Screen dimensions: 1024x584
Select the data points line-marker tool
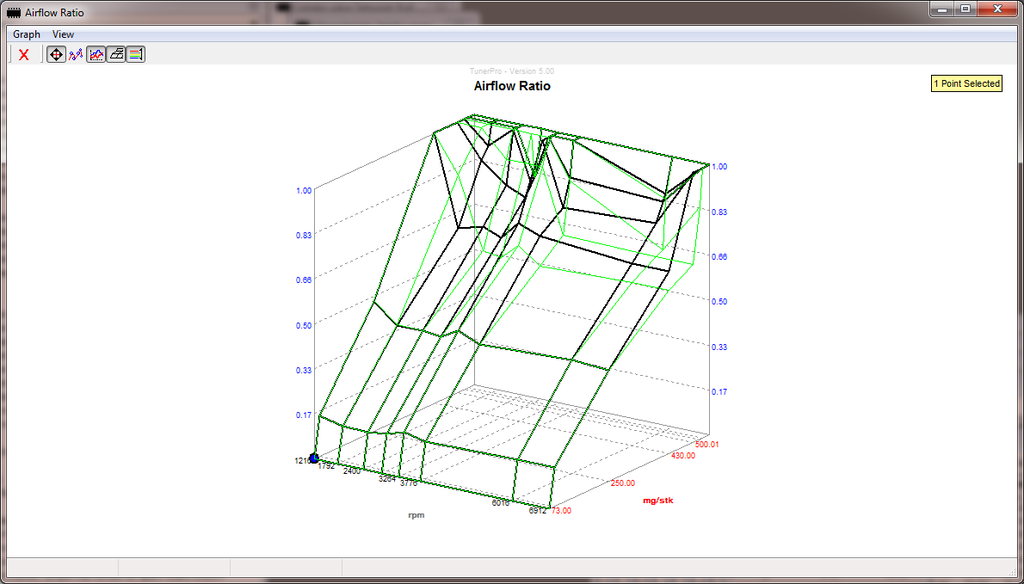(76, 55)
